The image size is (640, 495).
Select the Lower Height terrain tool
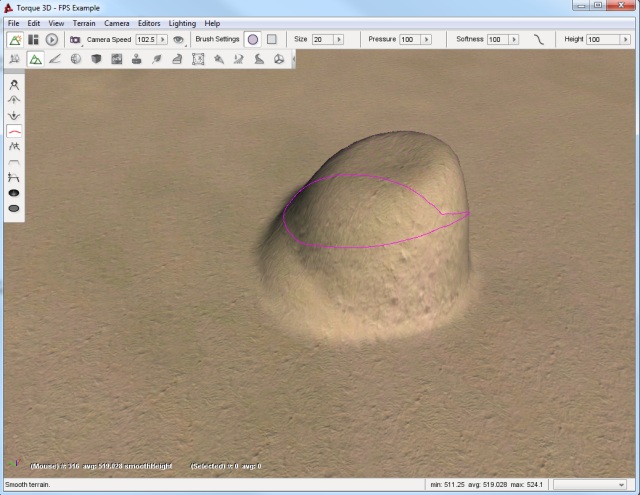pyautogui.click(x=15, y=115)
